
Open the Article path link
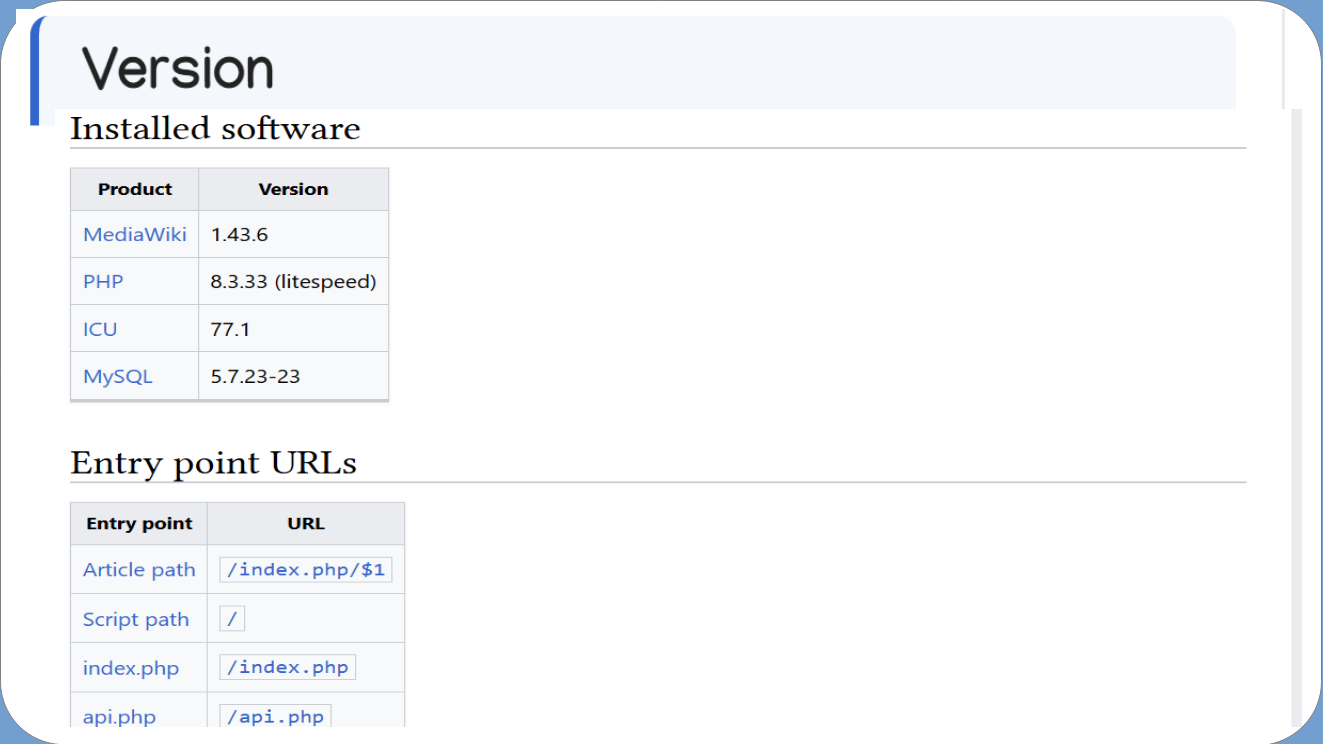click(x=139, y=570)
